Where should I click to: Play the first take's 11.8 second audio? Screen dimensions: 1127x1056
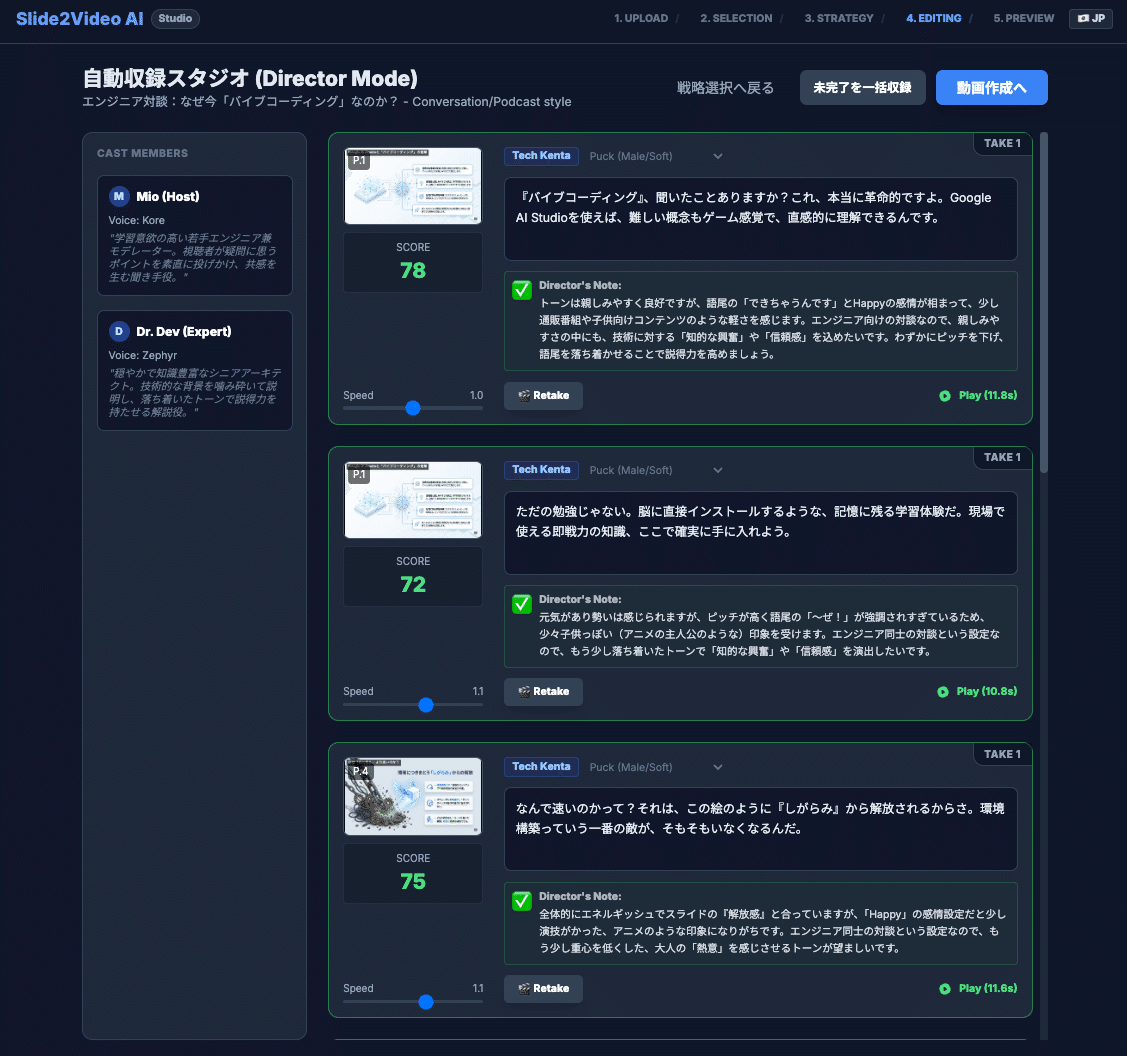[x=976, y=395]
